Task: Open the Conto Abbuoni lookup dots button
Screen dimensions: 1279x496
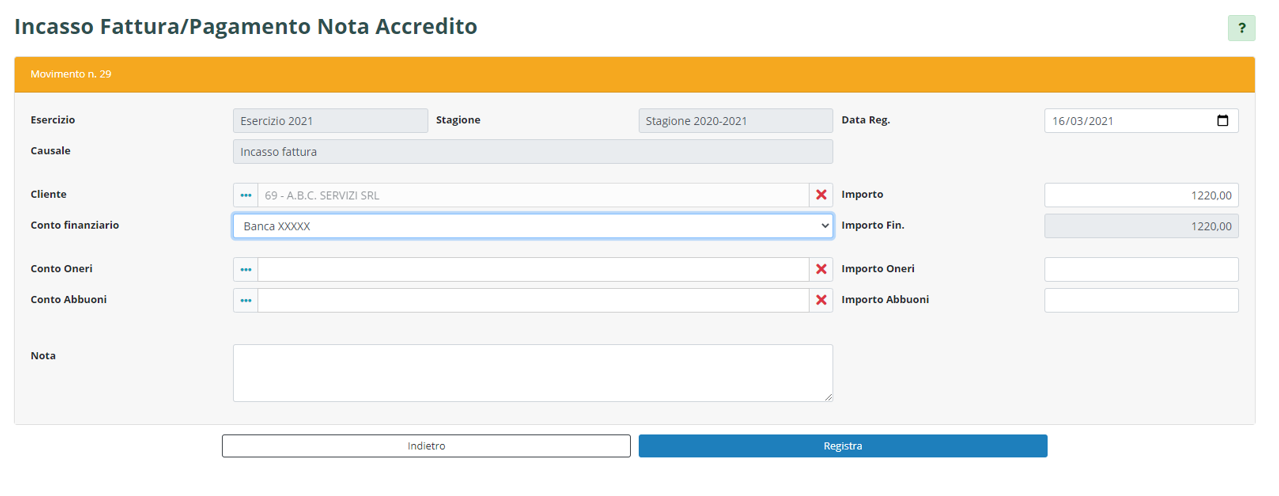Action: 246,300
